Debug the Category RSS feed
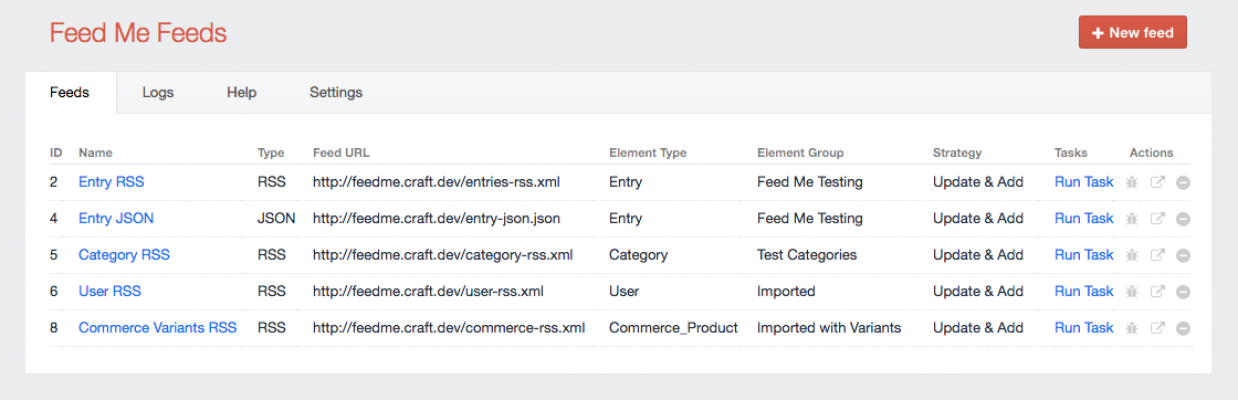 coord(1132,255)
